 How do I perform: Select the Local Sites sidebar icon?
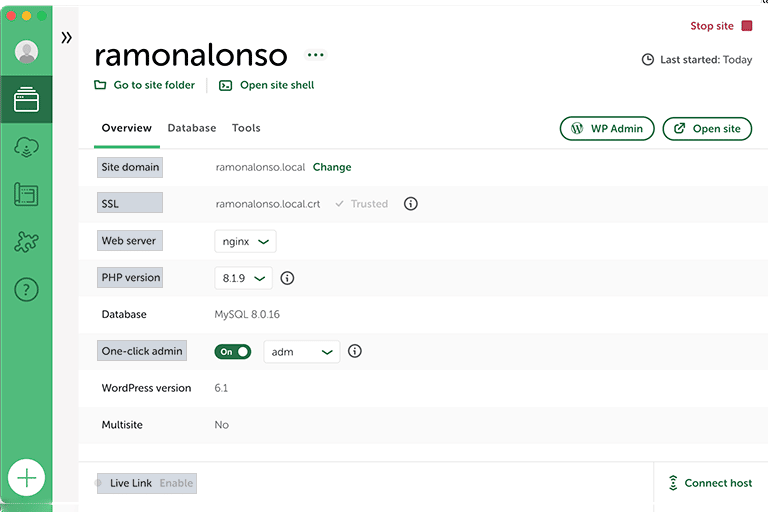click(26, 99)
